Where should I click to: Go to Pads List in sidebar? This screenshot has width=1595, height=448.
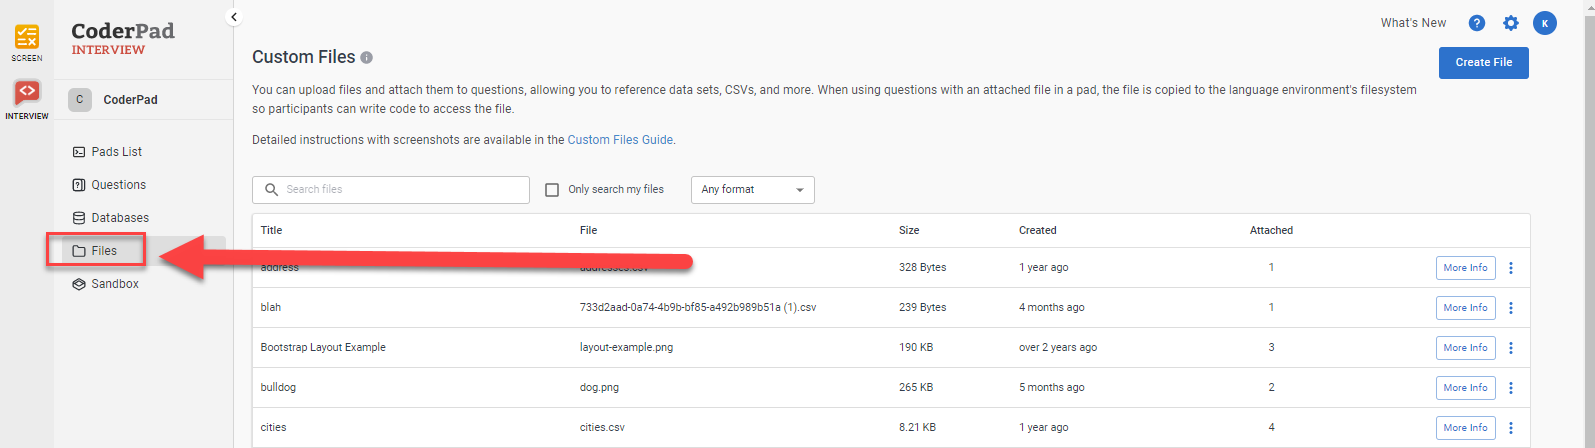click(116, 152)
